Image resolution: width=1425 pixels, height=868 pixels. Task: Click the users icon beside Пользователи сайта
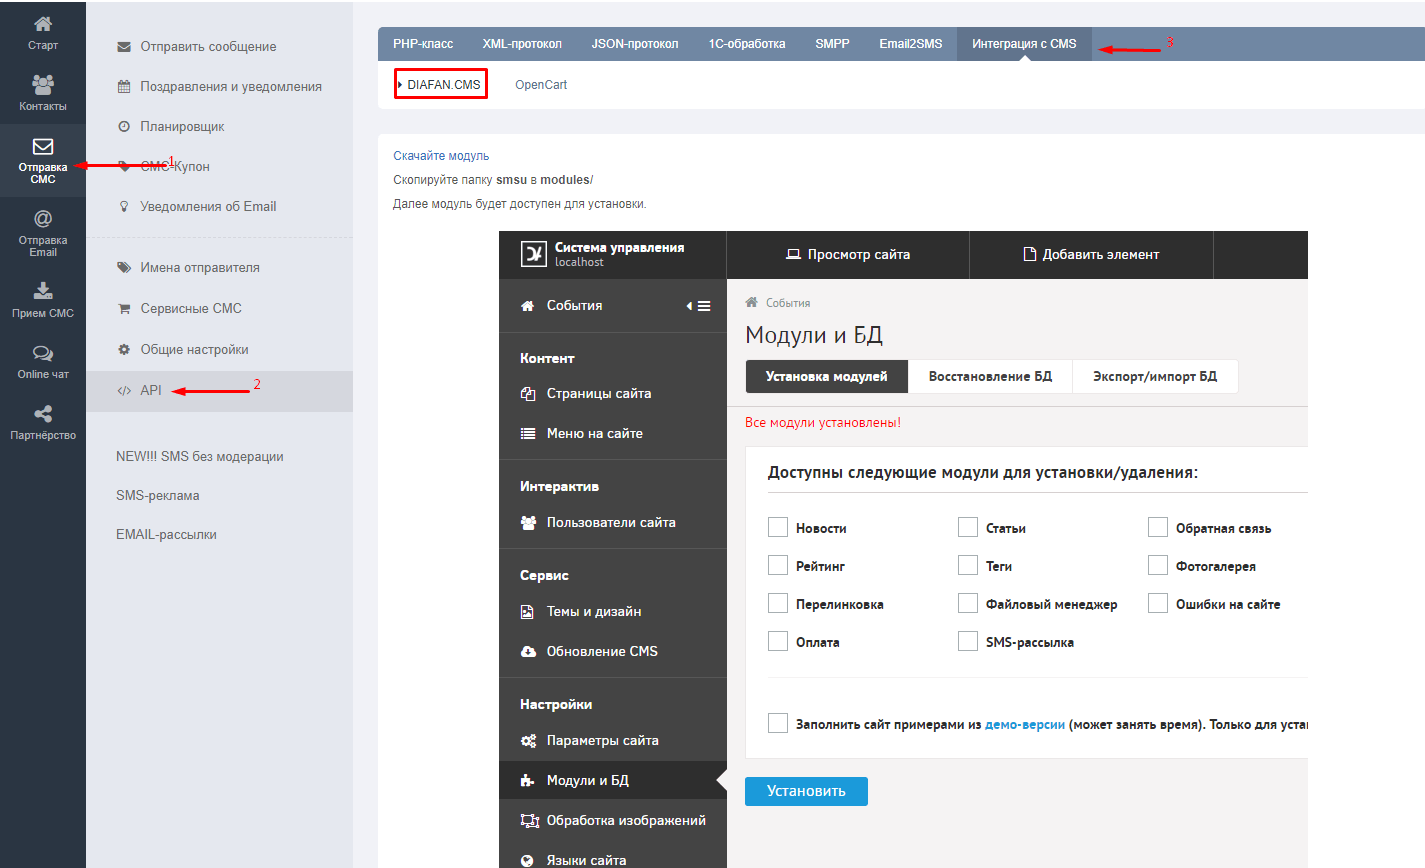click(528, 523)
